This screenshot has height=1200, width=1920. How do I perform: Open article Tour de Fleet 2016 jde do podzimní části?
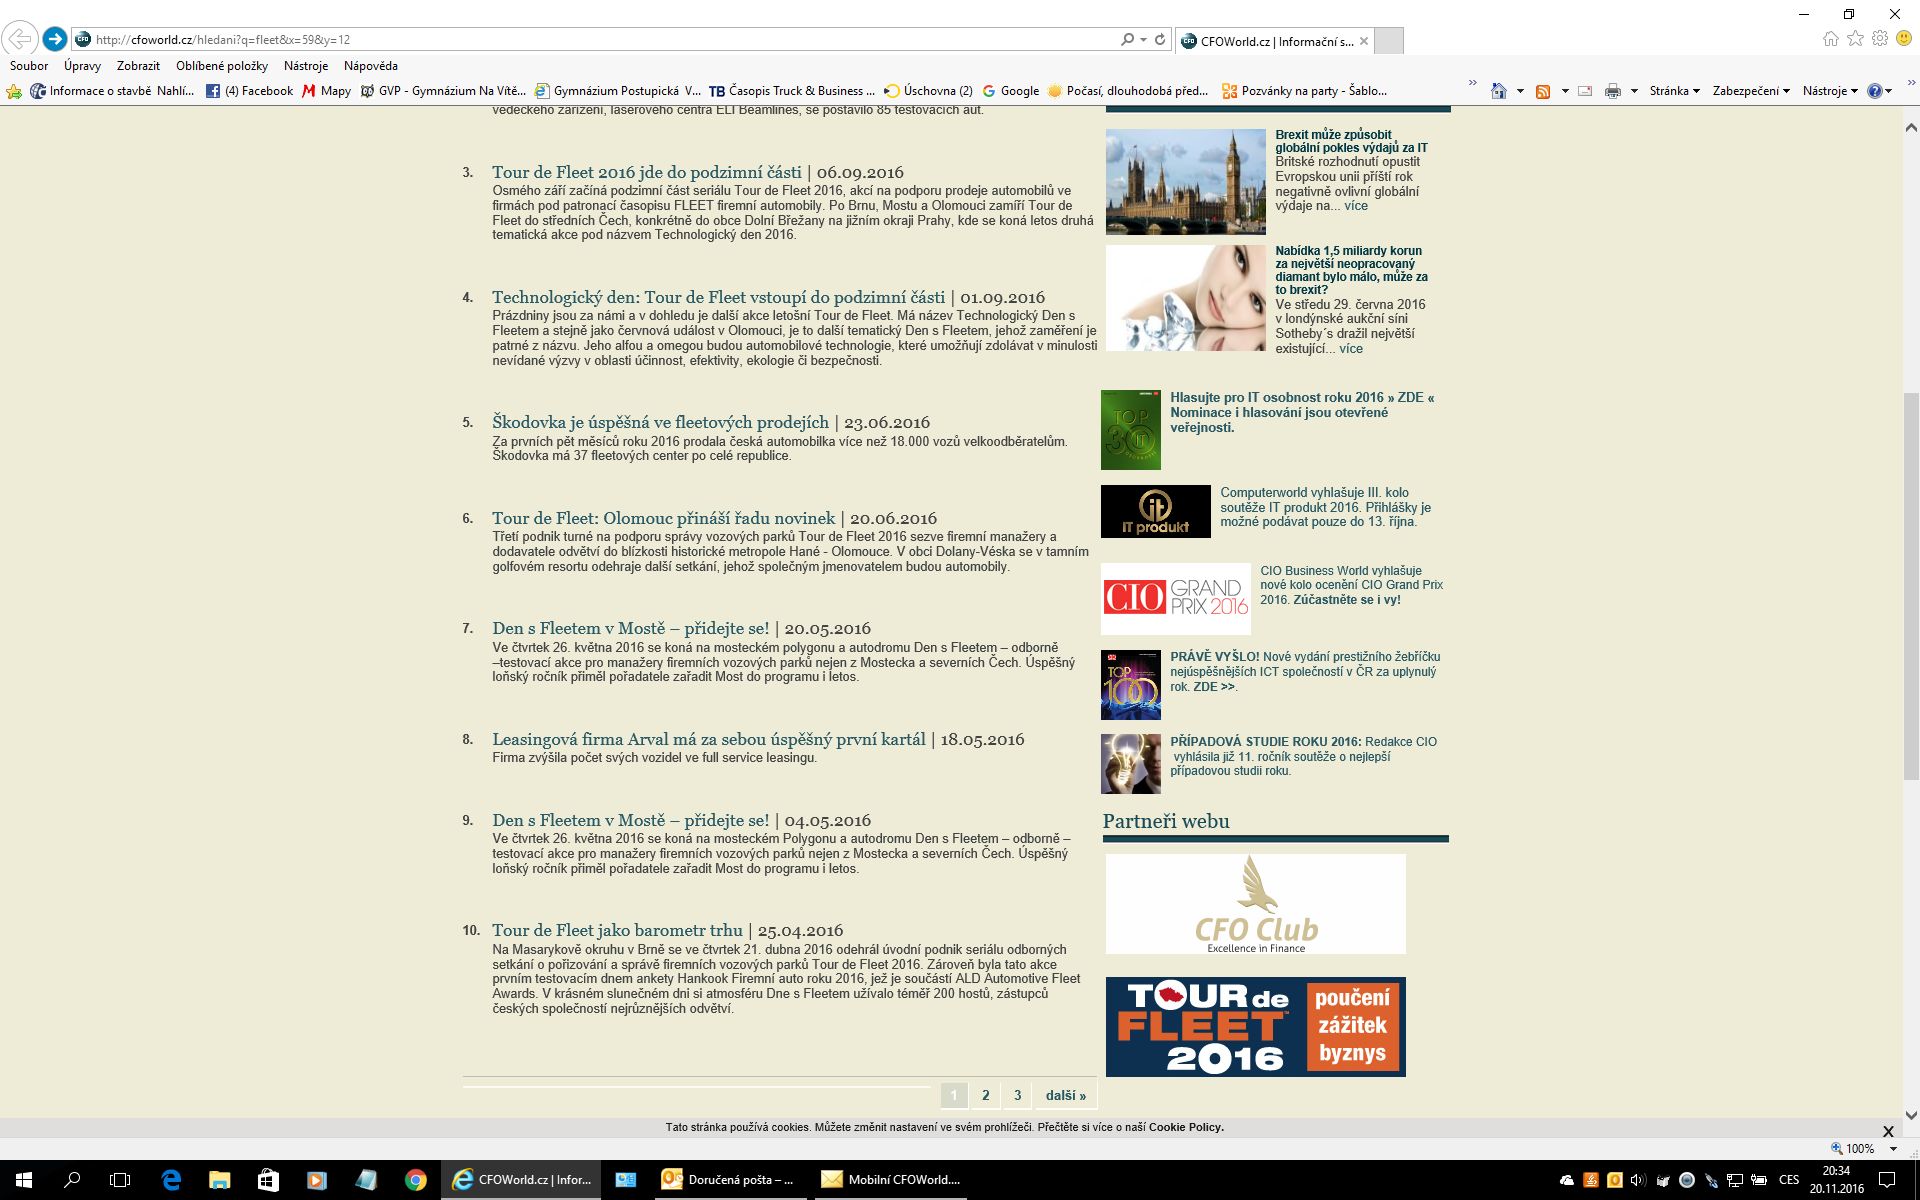647,172
